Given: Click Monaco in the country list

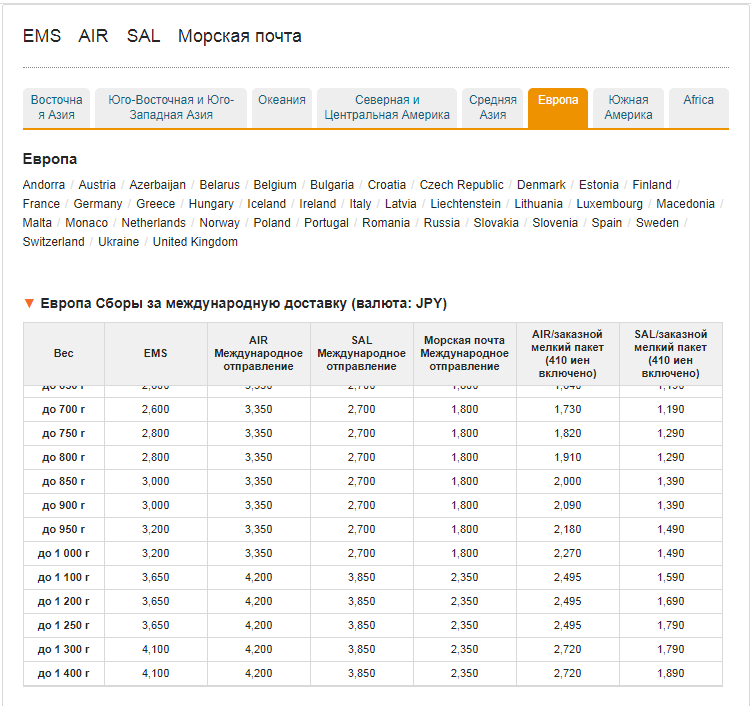Looking at the screenshot, I should tap(87, 223).
